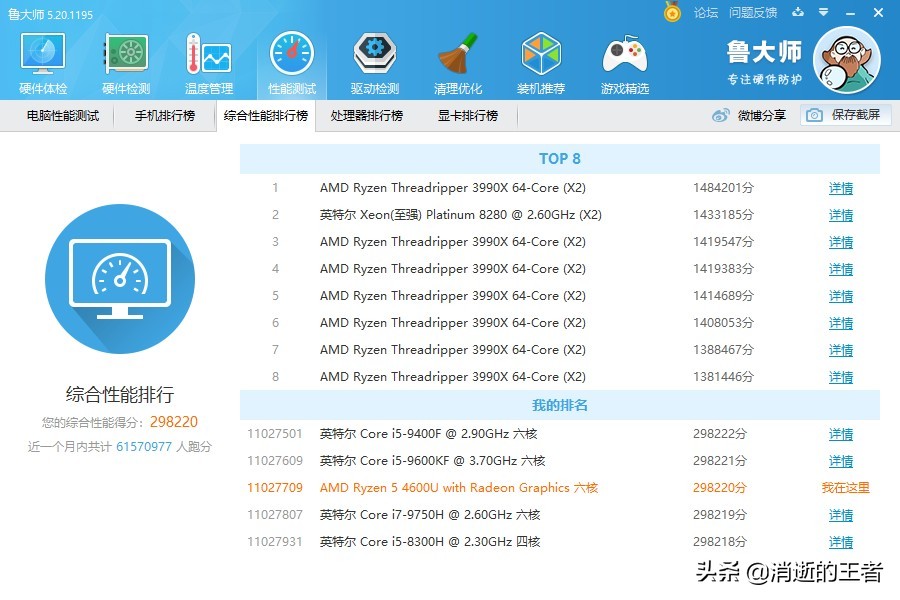Open the 清理优化 cleanup tool
The image size is (900, 600).
[458, 60]
